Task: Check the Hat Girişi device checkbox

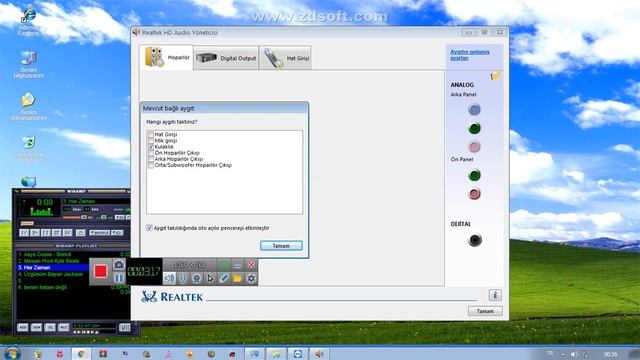Action: coord(151,134)
